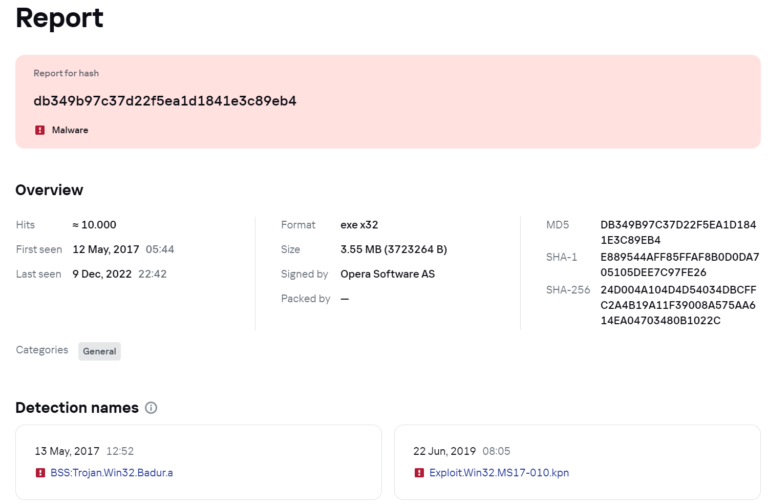
Task: Select the General category tag
Action: pyautogui.click(x=99, y=351)
